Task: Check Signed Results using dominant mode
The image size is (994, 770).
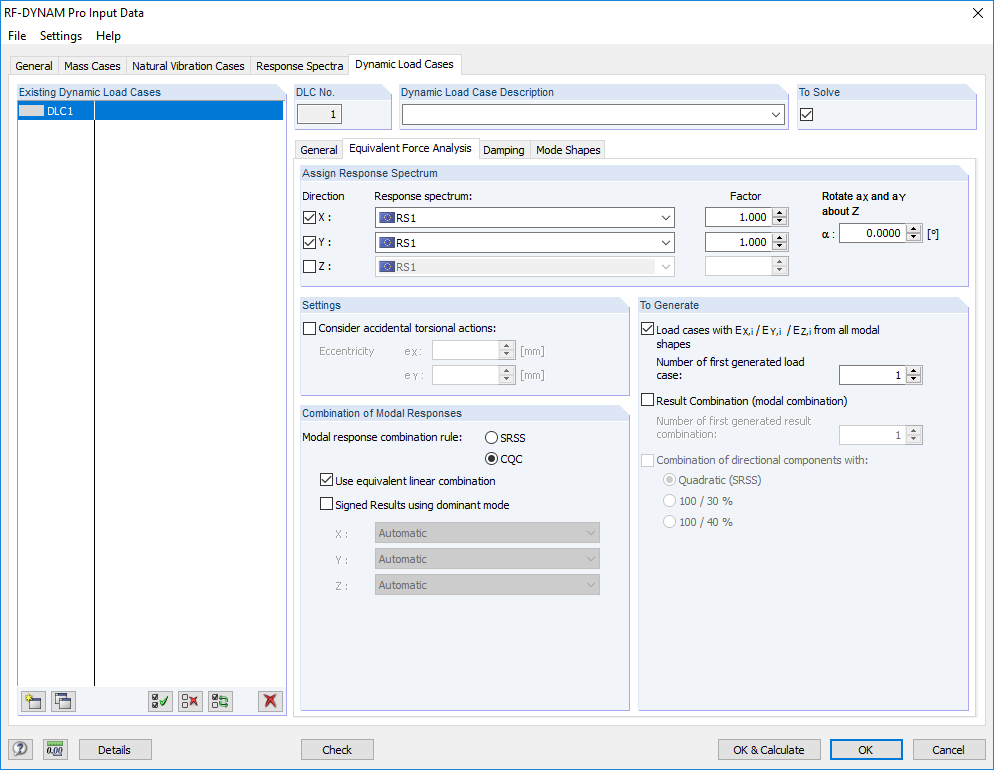Action: tap(326, 502)
